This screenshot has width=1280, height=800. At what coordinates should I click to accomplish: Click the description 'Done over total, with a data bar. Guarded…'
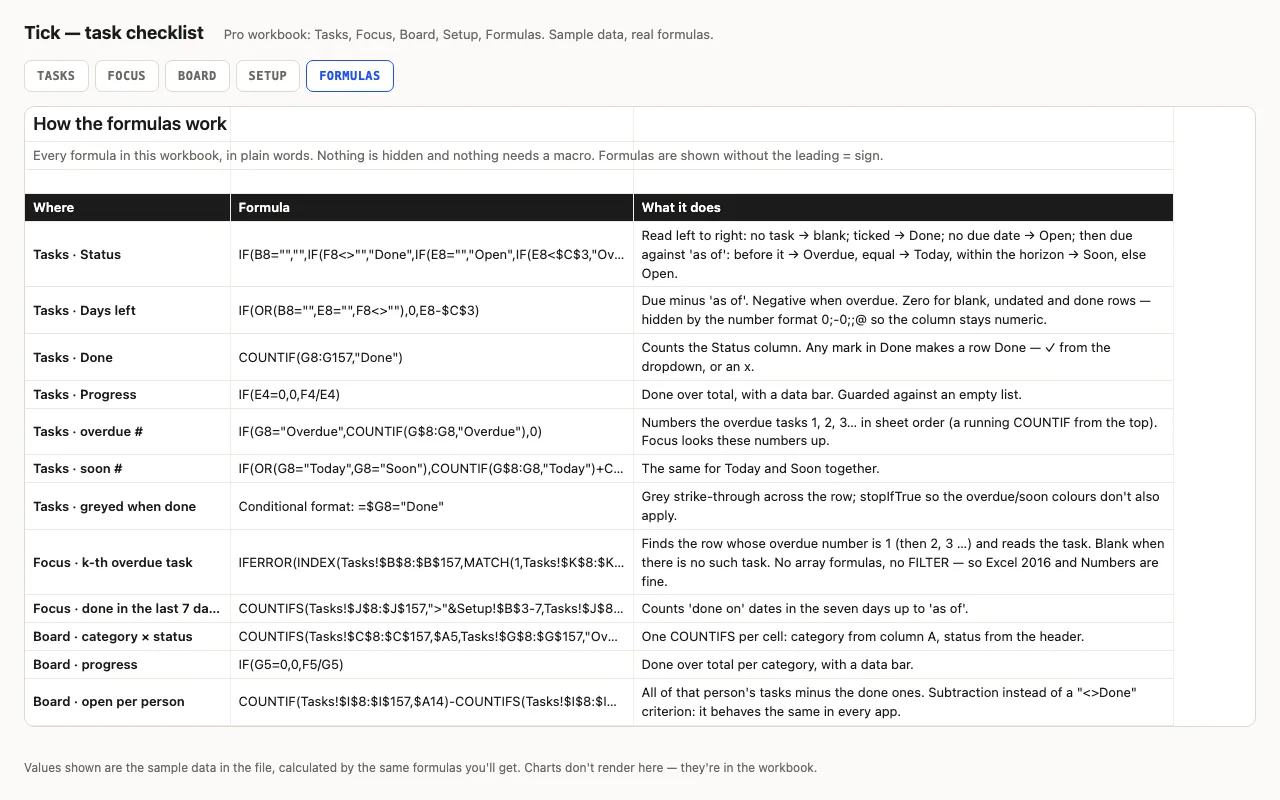[903, 394]
